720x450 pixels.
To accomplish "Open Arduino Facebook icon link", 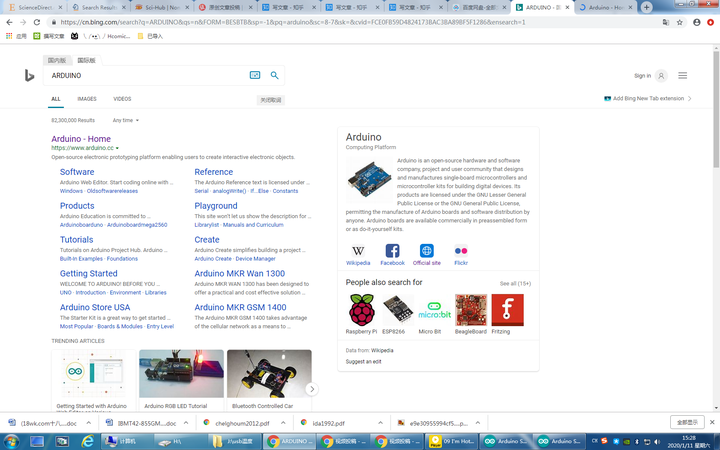I will pyautogui.click(x=392, y=251).
